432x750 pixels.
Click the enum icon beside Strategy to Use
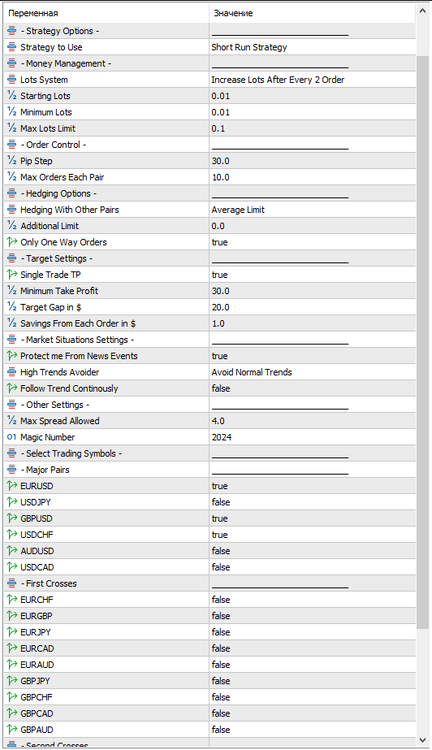(x=12, y=47)
